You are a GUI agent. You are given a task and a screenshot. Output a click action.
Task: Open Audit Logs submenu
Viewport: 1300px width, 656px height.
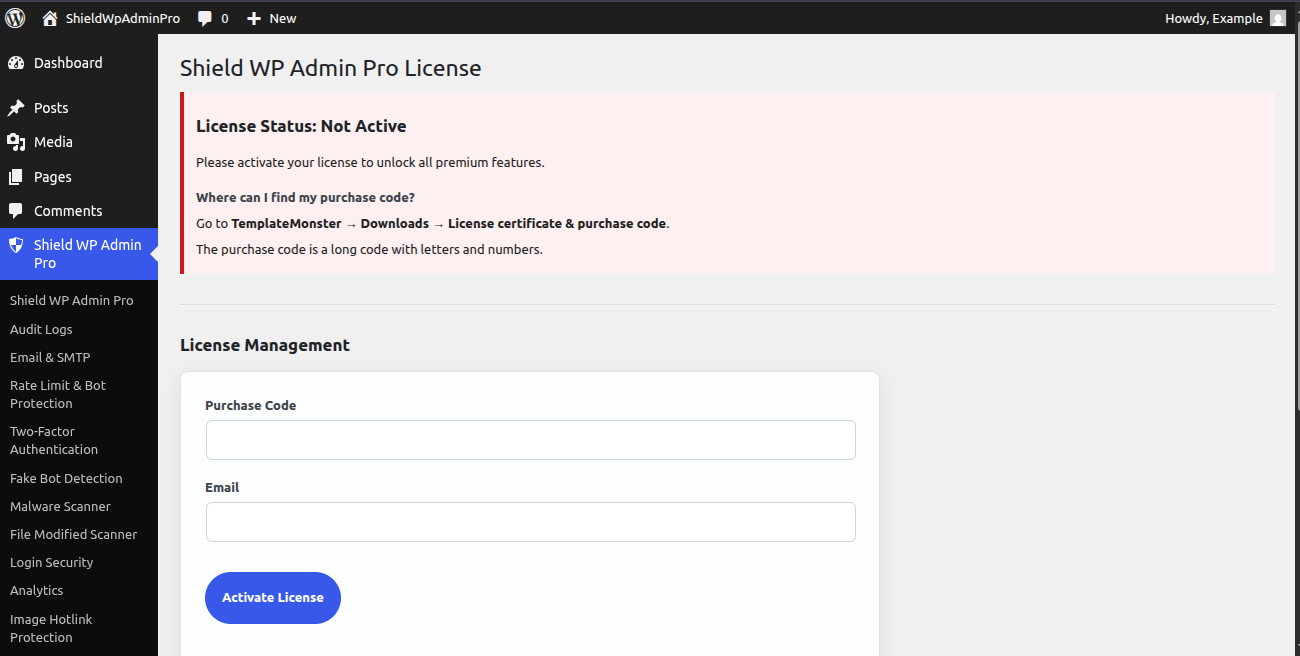(x=41, y=329)
